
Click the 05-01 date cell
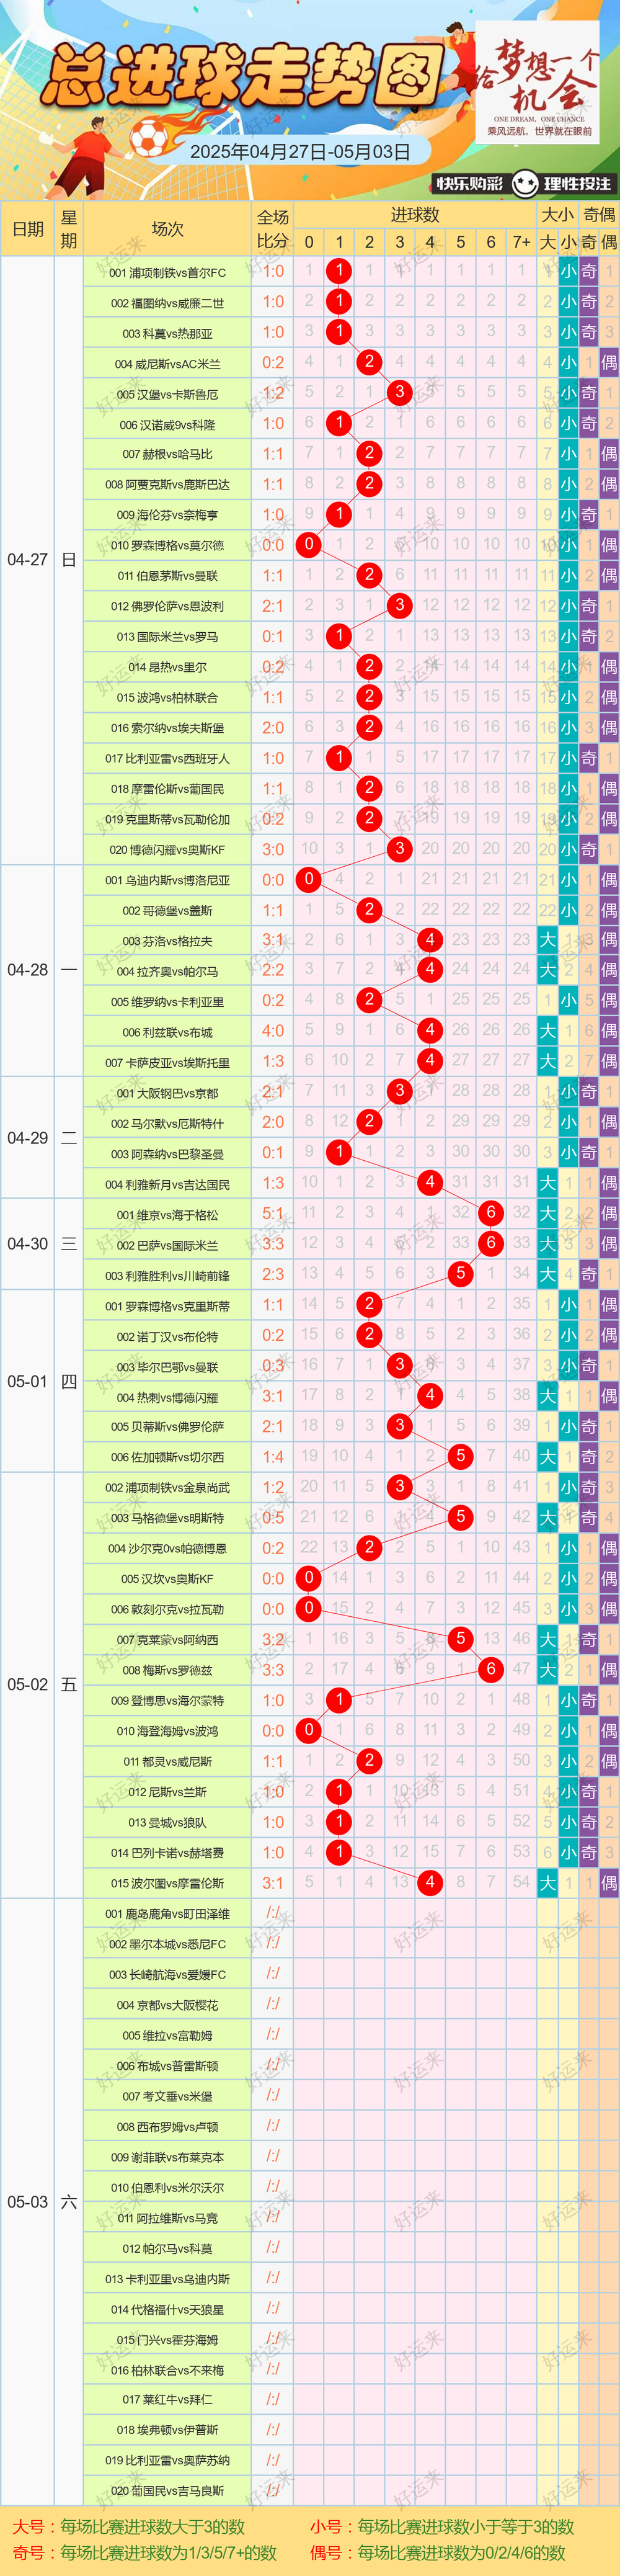click(x=27, y=1381)
